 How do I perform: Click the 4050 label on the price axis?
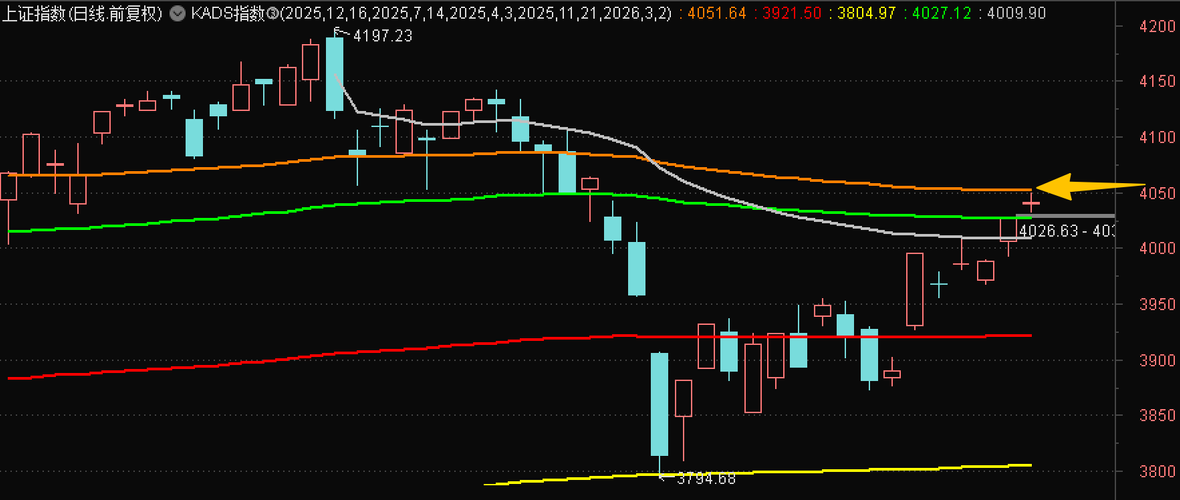point(1157,194)
